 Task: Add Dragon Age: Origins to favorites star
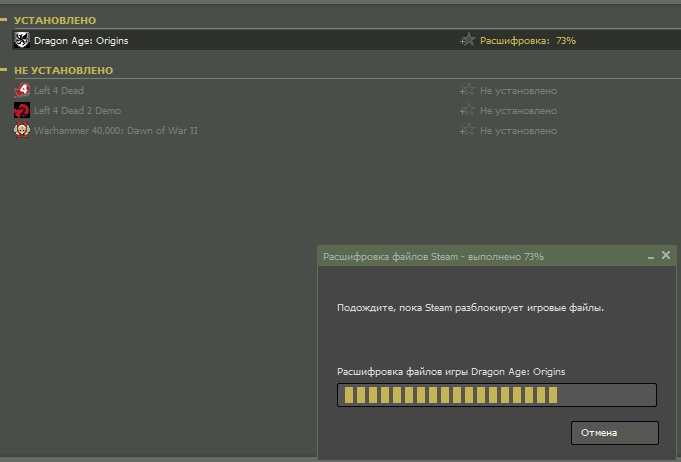pos(468,40)
